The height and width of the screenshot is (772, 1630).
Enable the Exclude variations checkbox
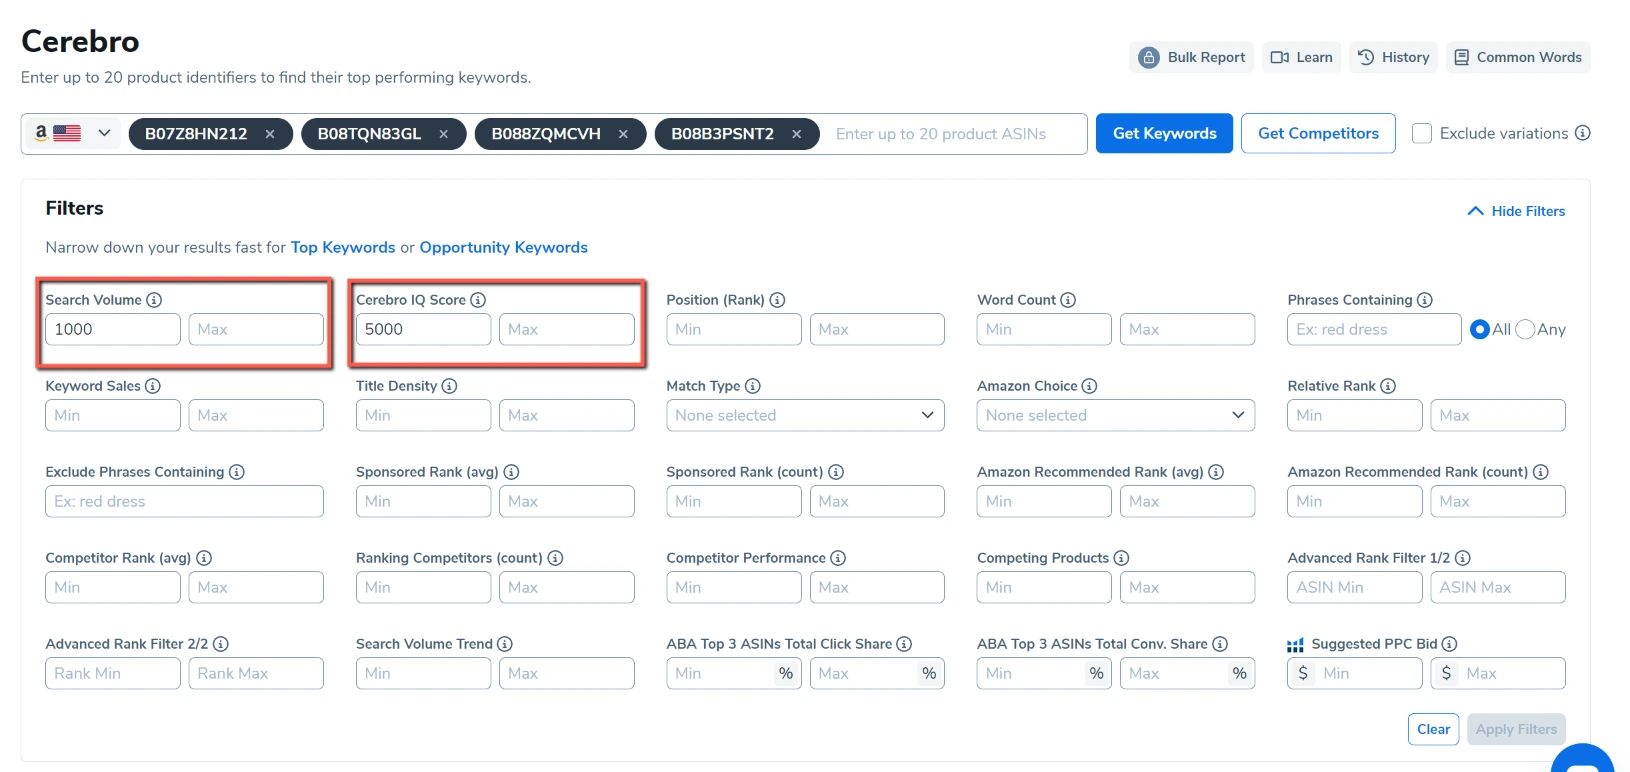(1421, 133)
